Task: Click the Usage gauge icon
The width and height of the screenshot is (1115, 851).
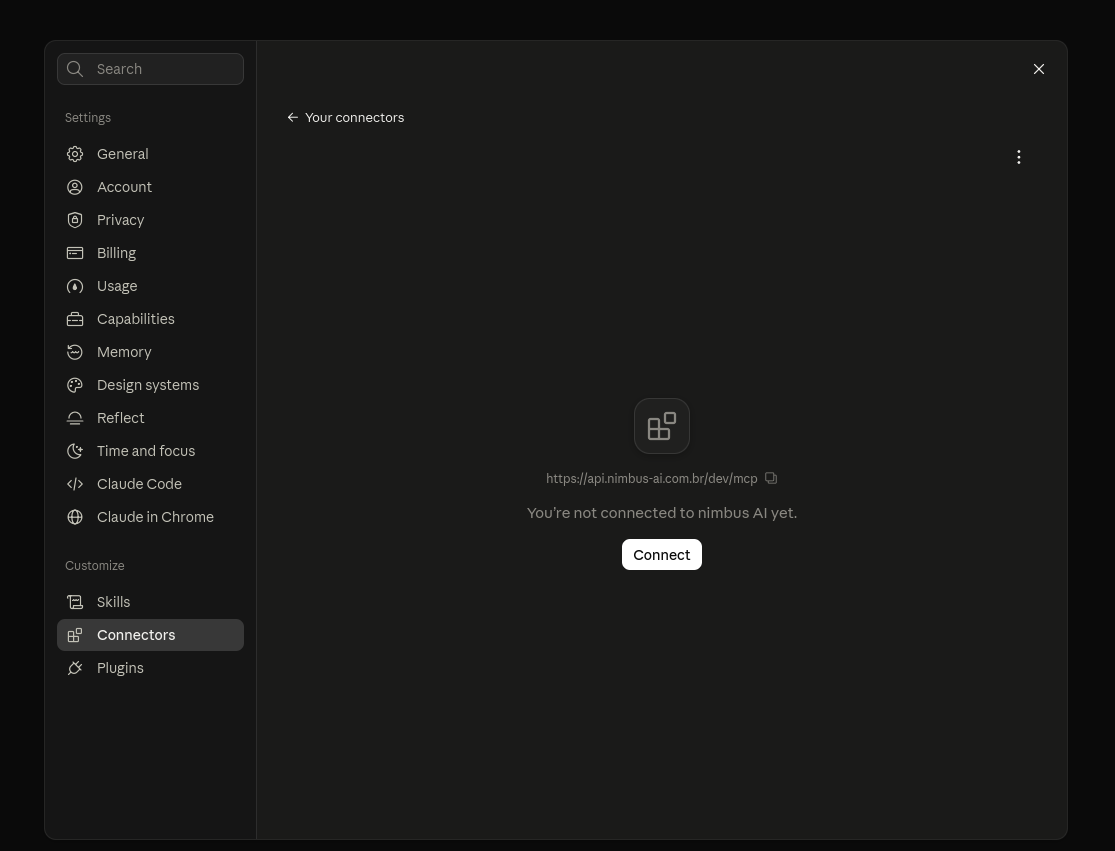Action: 75,287
